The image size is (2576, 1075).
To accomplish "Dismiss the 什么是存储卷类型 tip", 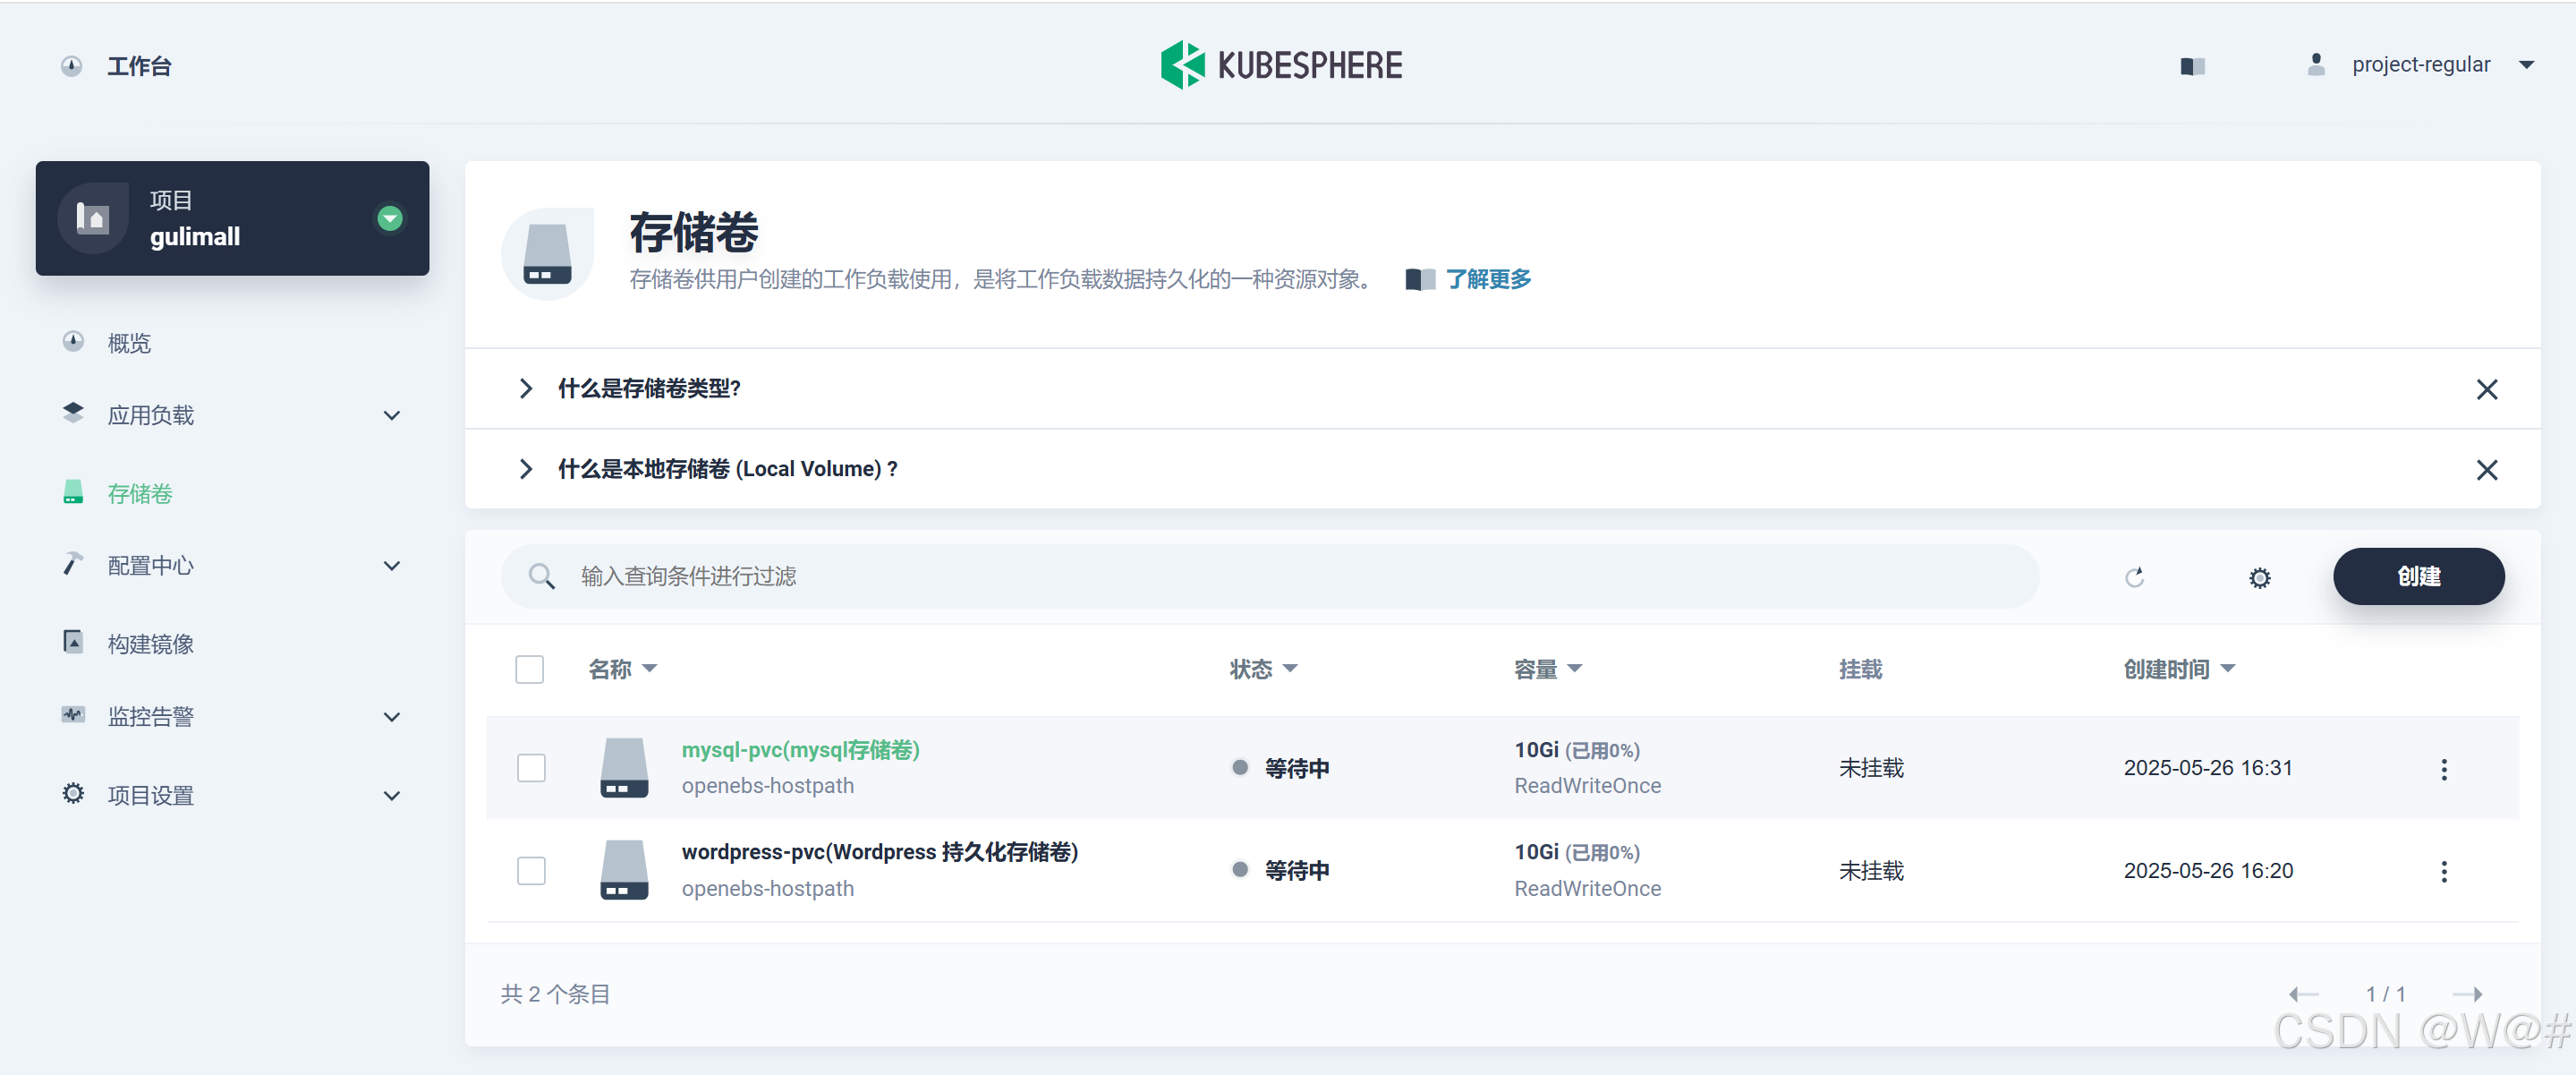I will [x=2486, y=389].
